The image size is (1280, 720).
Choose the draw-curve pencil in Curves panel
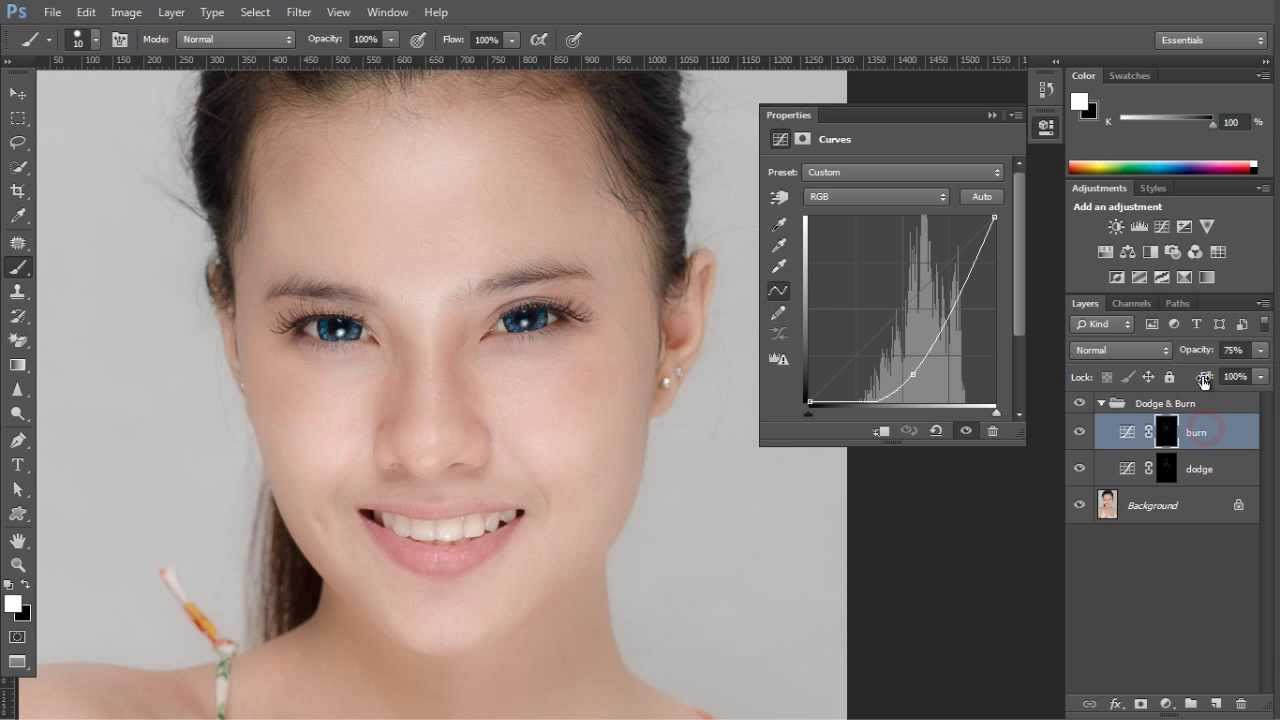click(779, 313)
